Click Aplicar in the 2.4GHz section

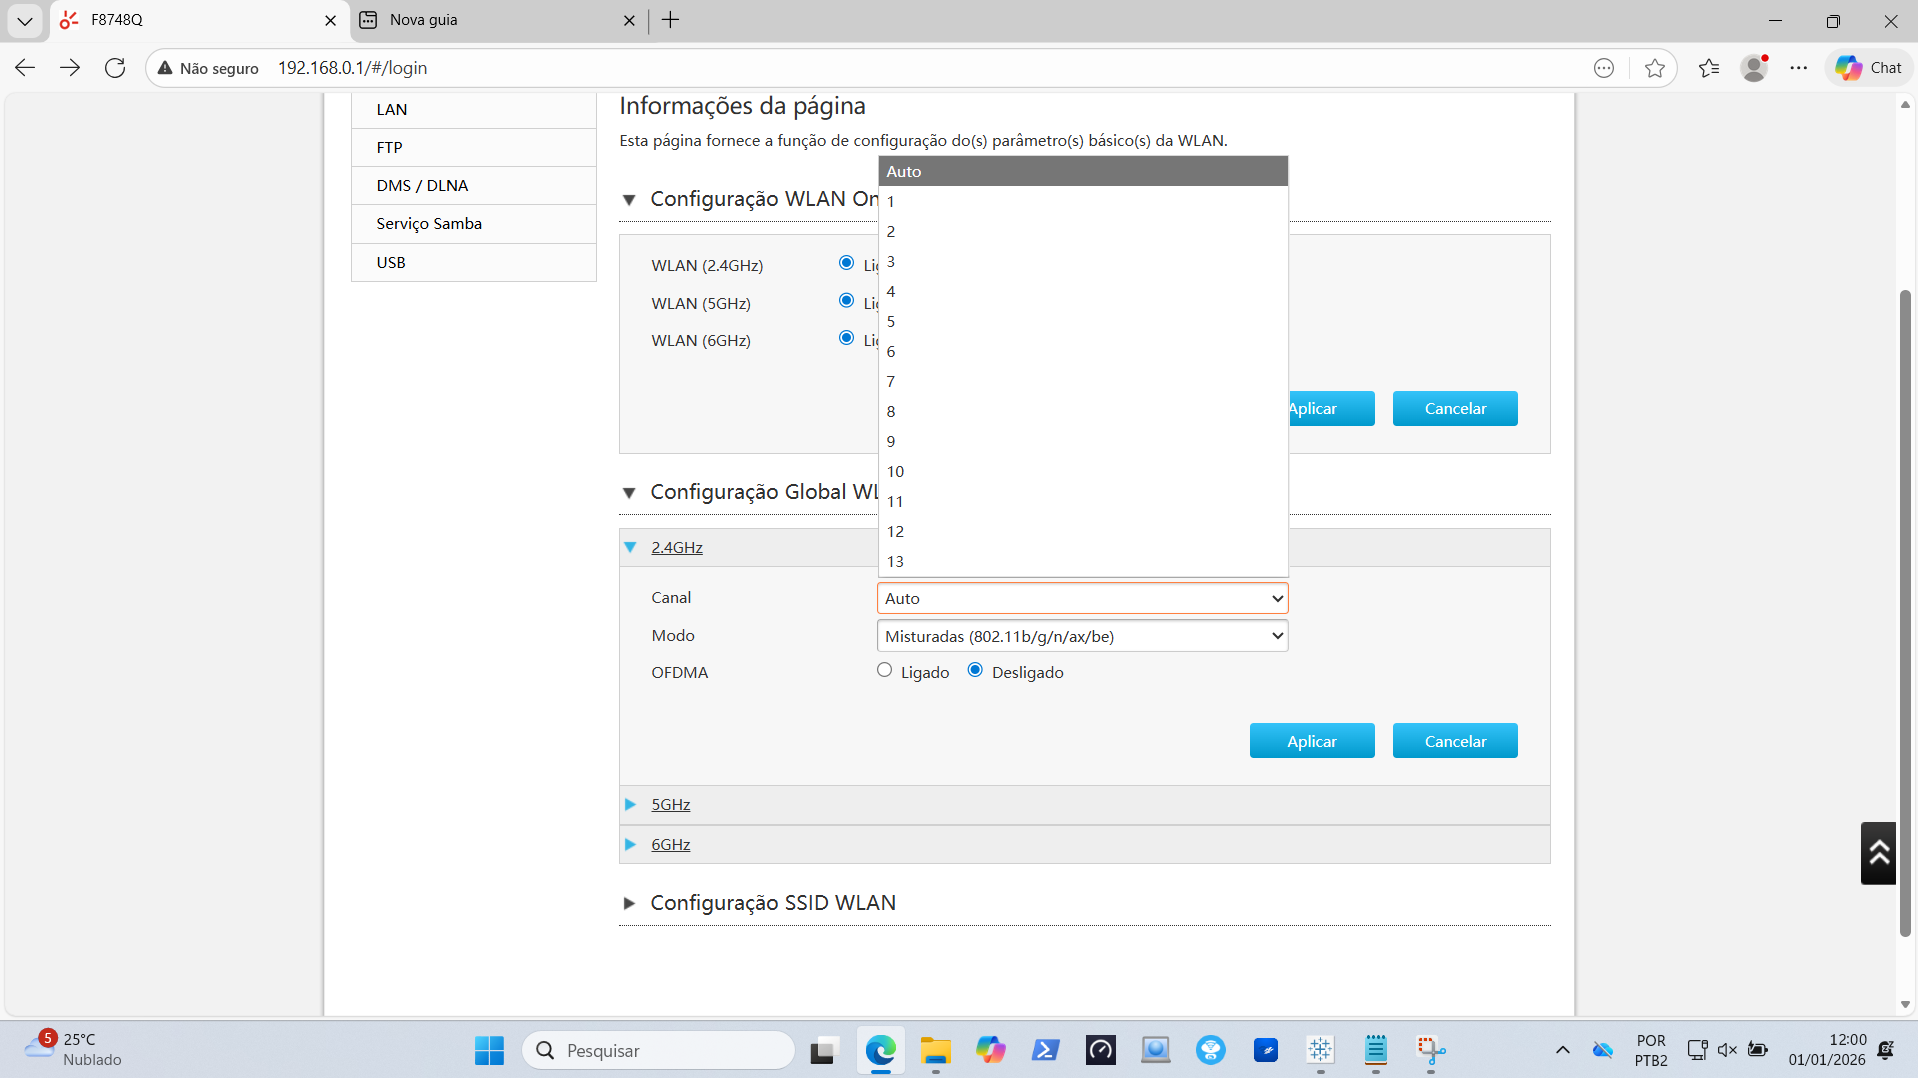tap(1311, 741)
